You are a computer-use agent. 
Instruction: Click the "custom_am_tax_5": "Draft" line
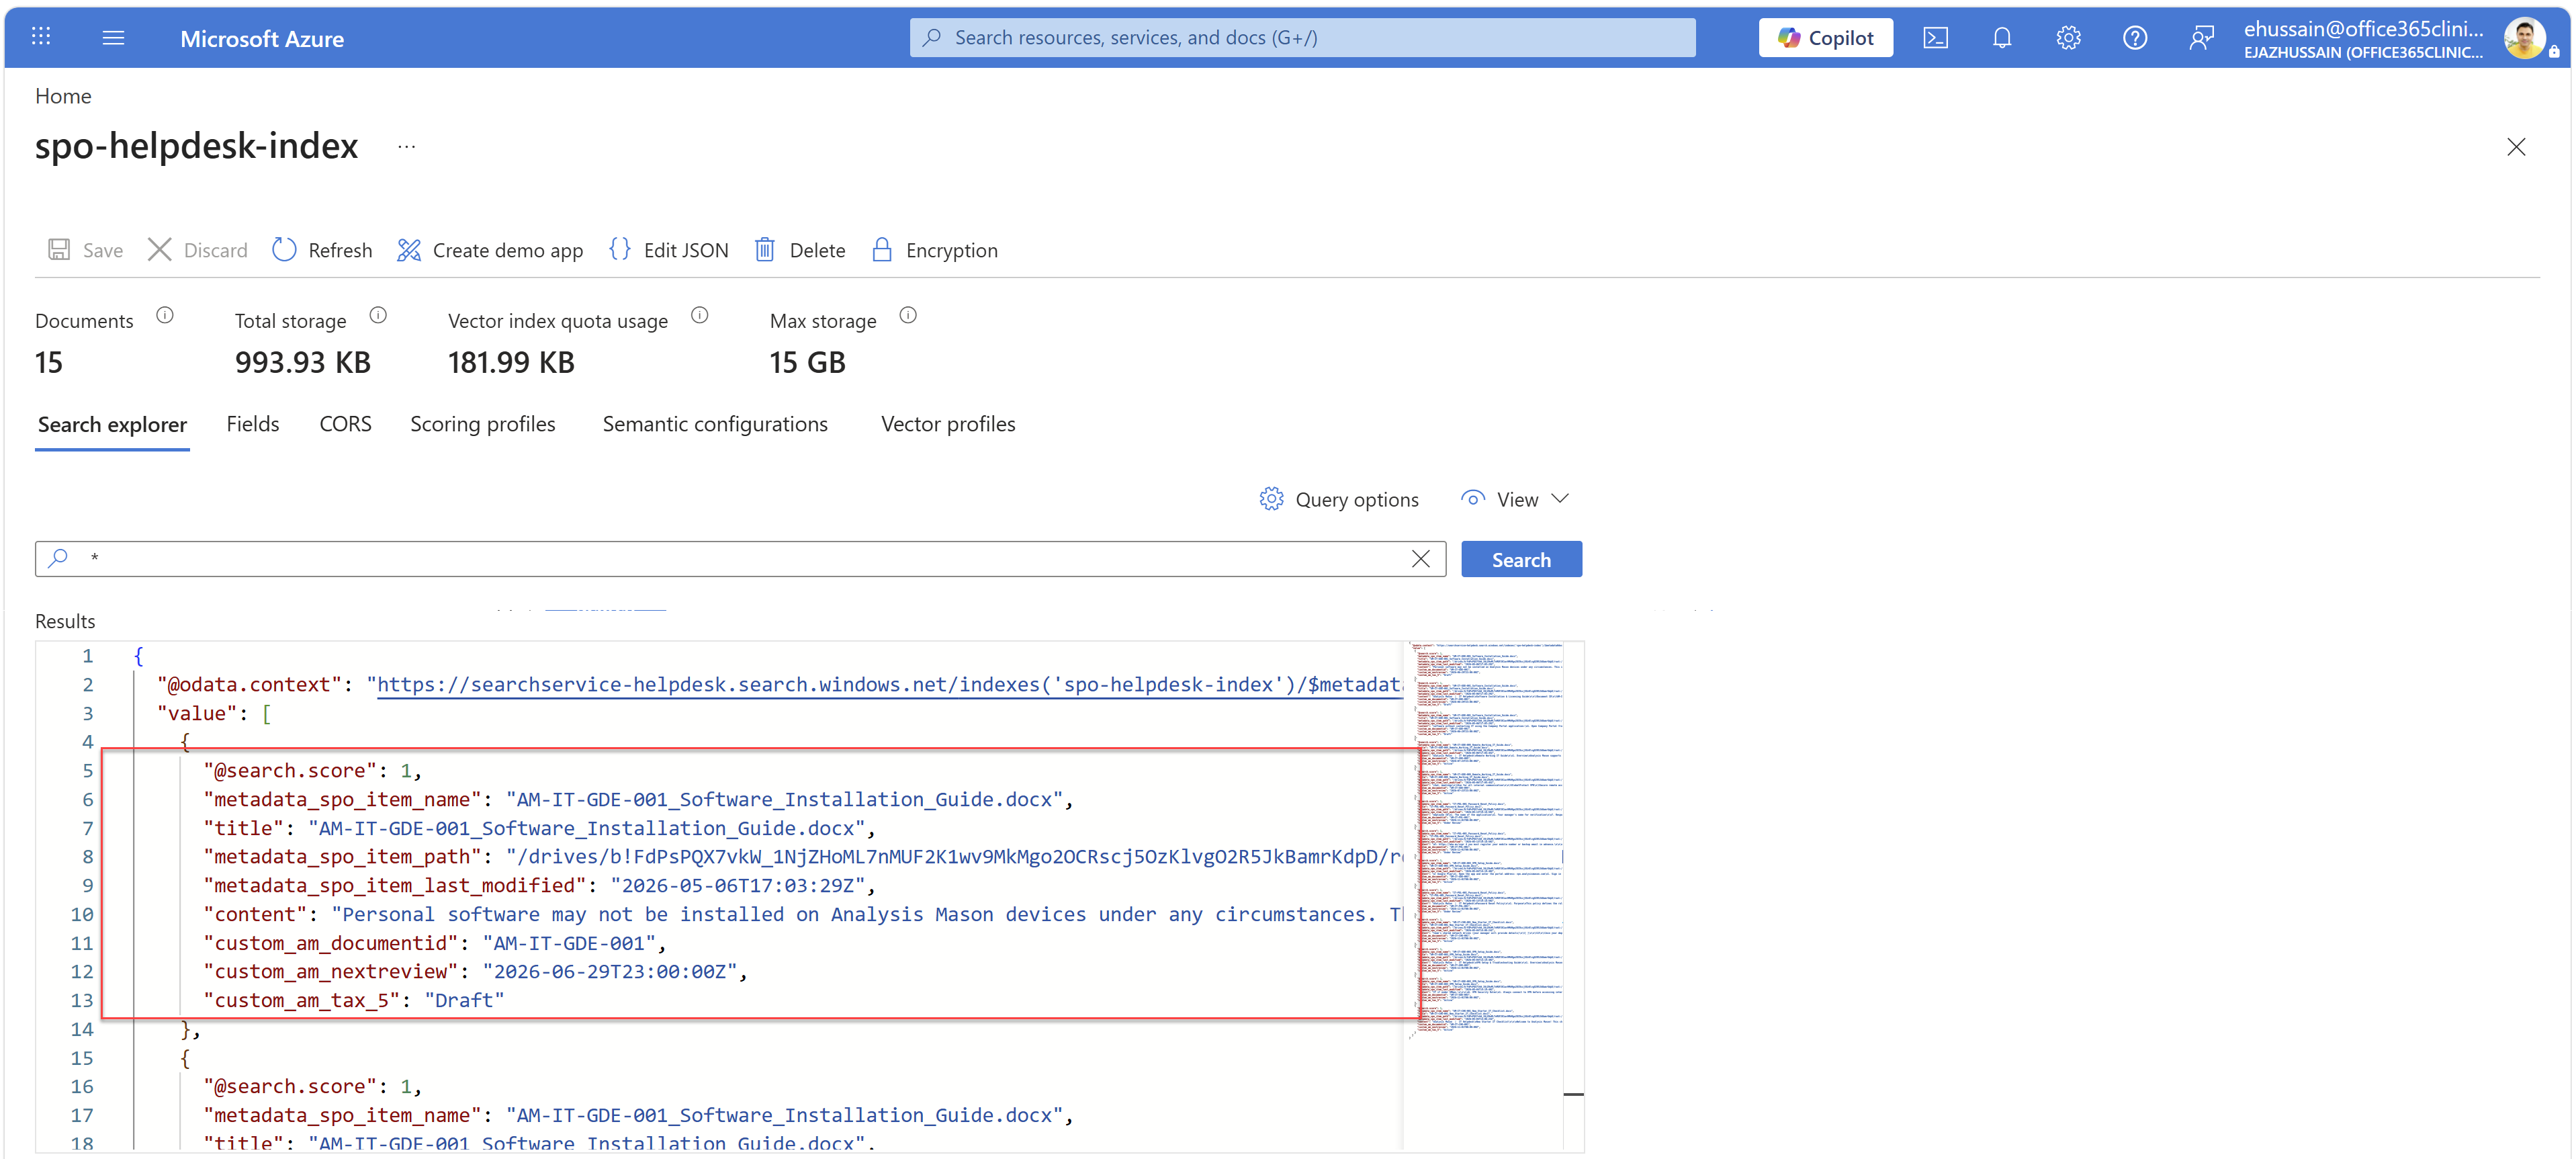(x=354, y=1000)
